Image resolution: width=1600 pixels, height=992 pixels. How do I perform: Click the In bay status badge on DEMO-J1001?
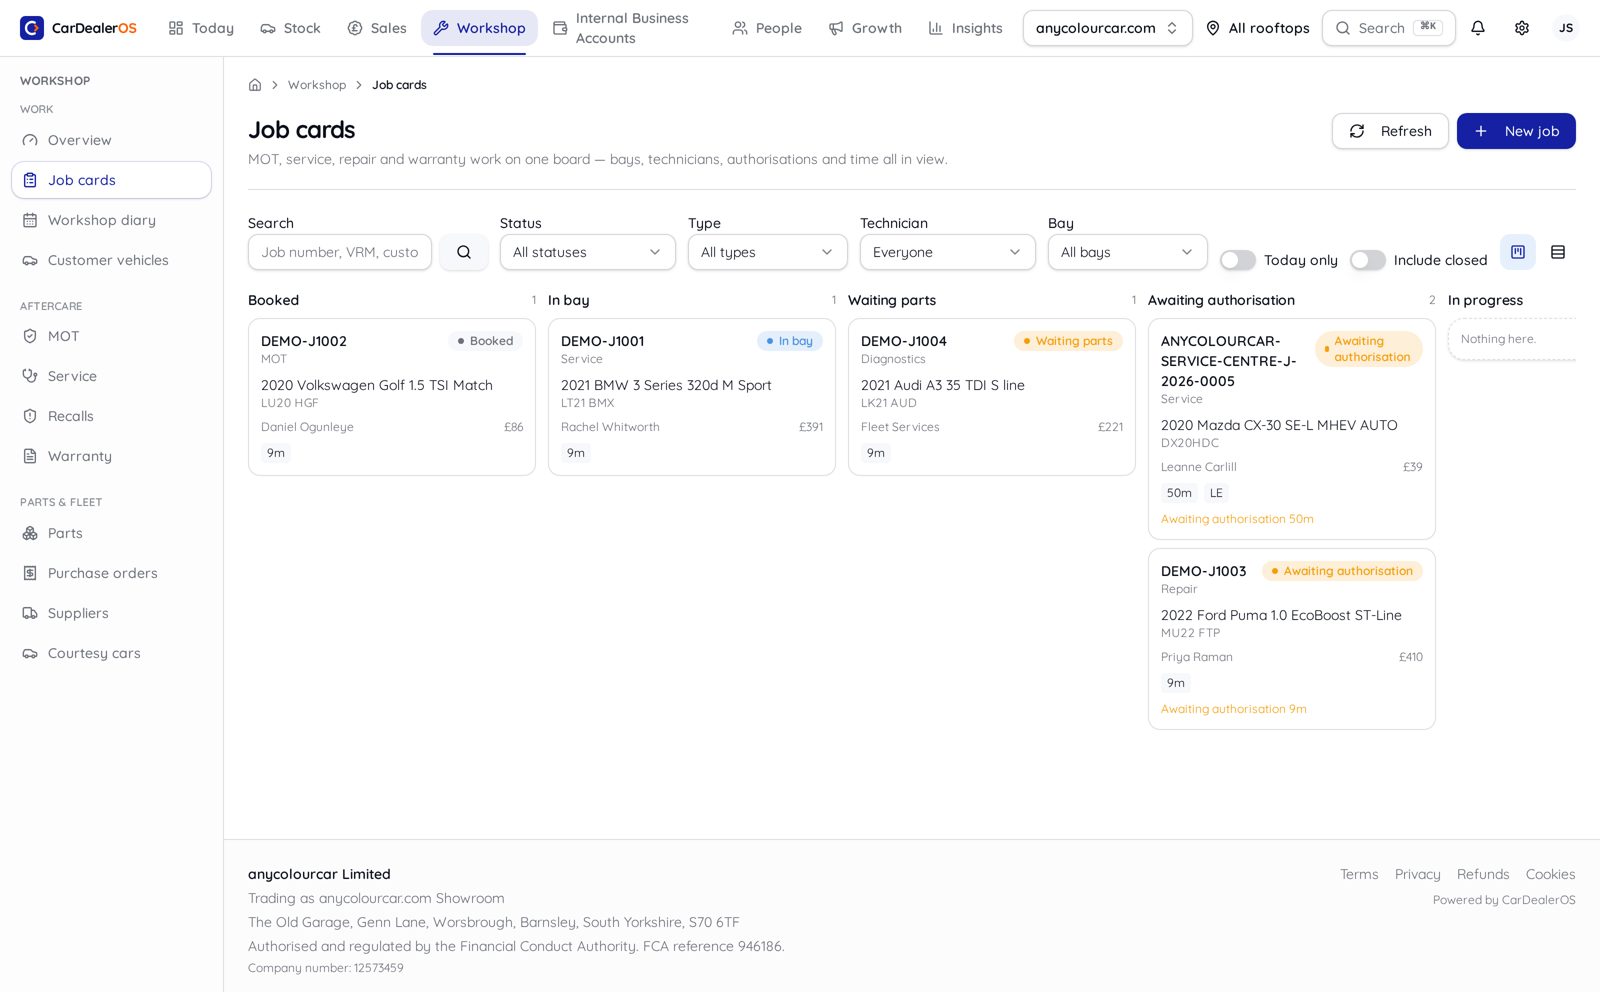click(x=790, y=341)
